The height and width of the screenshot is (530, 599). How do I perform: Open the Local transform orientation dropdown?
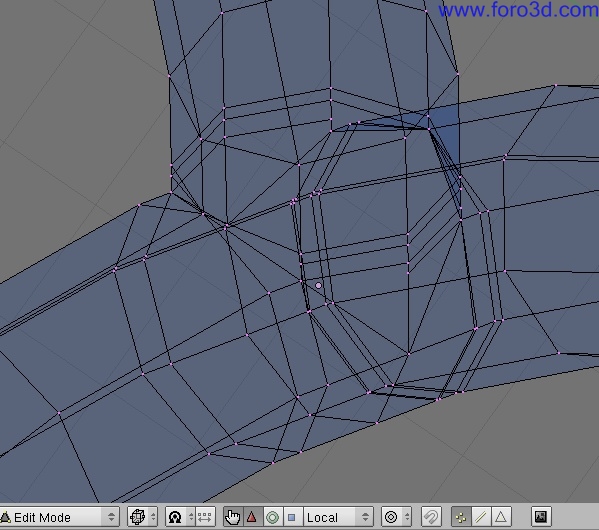tap(338, 517)
